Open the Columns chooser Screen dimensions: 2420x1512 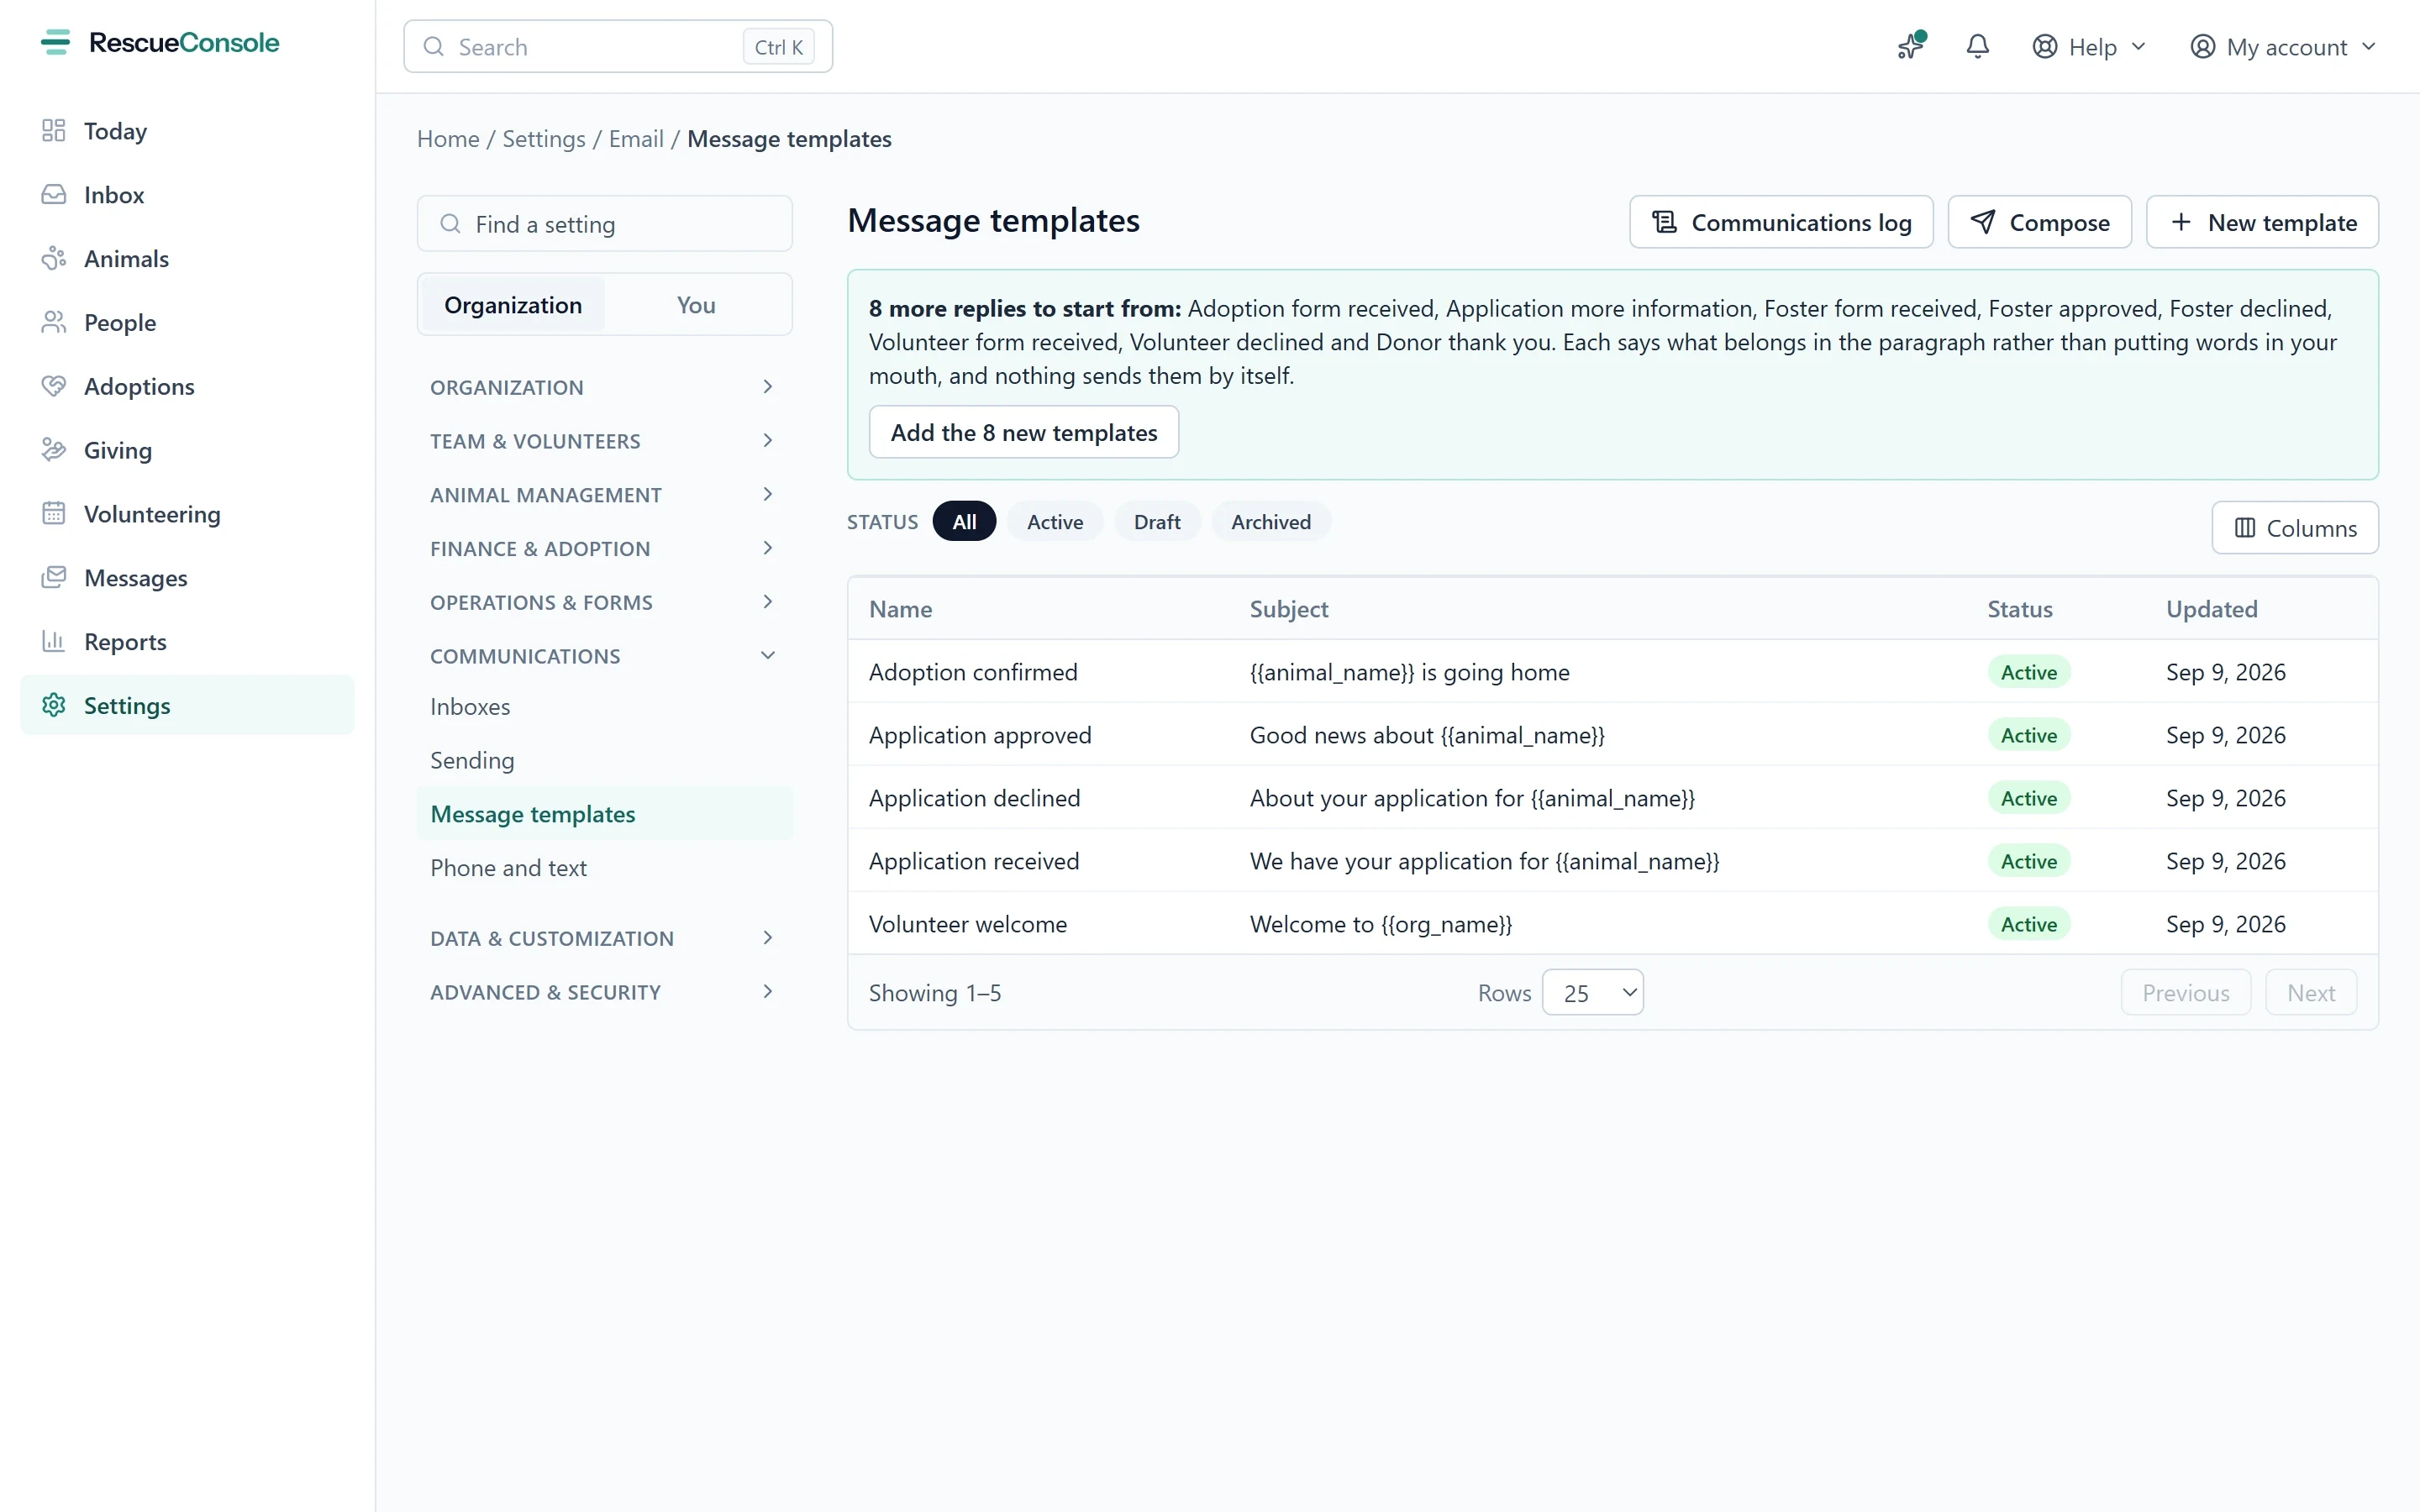(2295, 528)
